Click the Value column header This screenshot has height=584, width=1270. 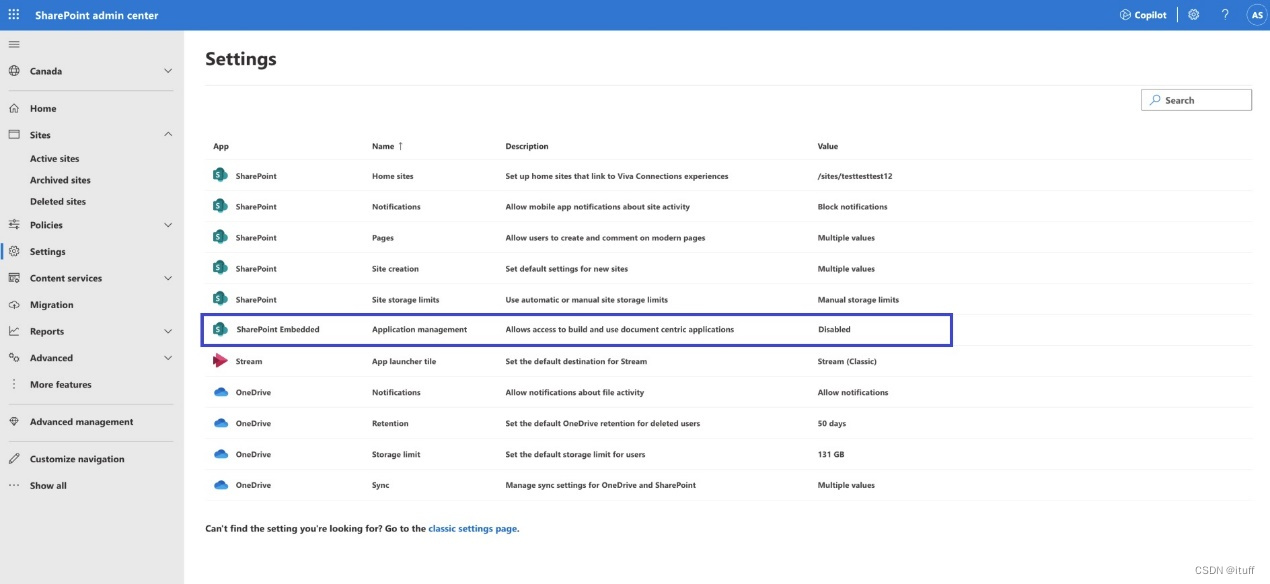828,146
